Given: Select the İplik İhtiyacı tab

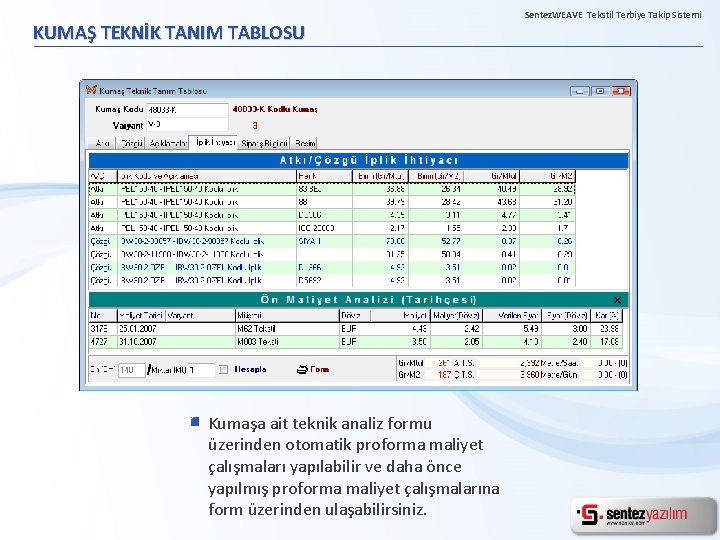Looking at the screenshot, I should click(215, 142).
